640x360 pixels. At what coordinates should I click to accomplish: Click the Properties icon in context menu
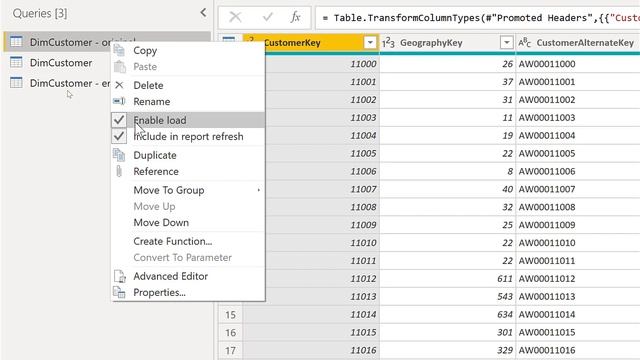point(119,292)
